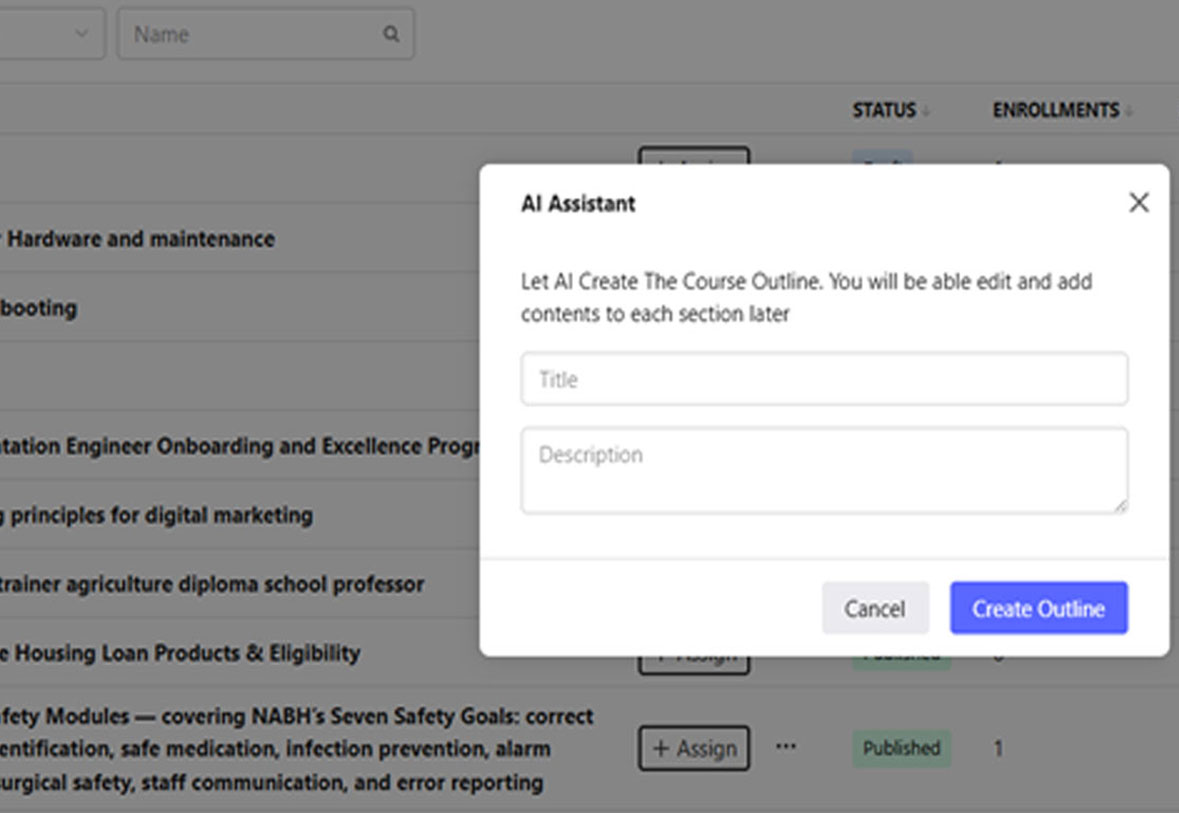The height and width of the screenshot is (813, 1179).
Task: Click Published badge on Safety Modules row
Action: pyautogui.click(x=901, y=748)
